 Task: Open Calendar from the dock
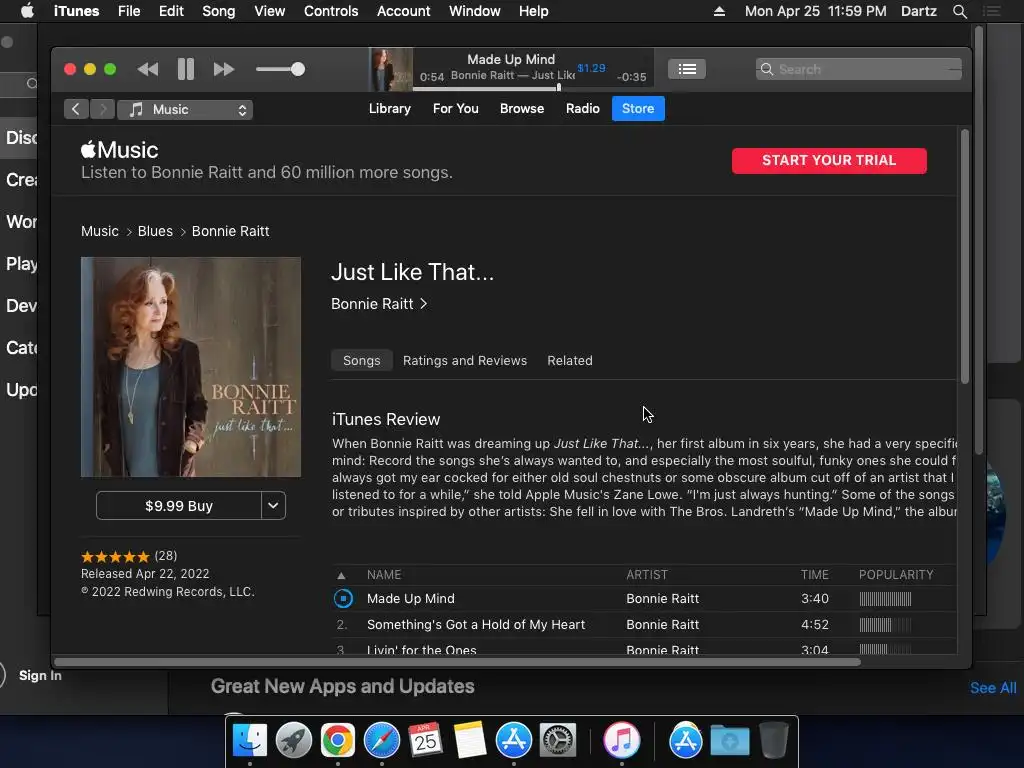(426, 740)
